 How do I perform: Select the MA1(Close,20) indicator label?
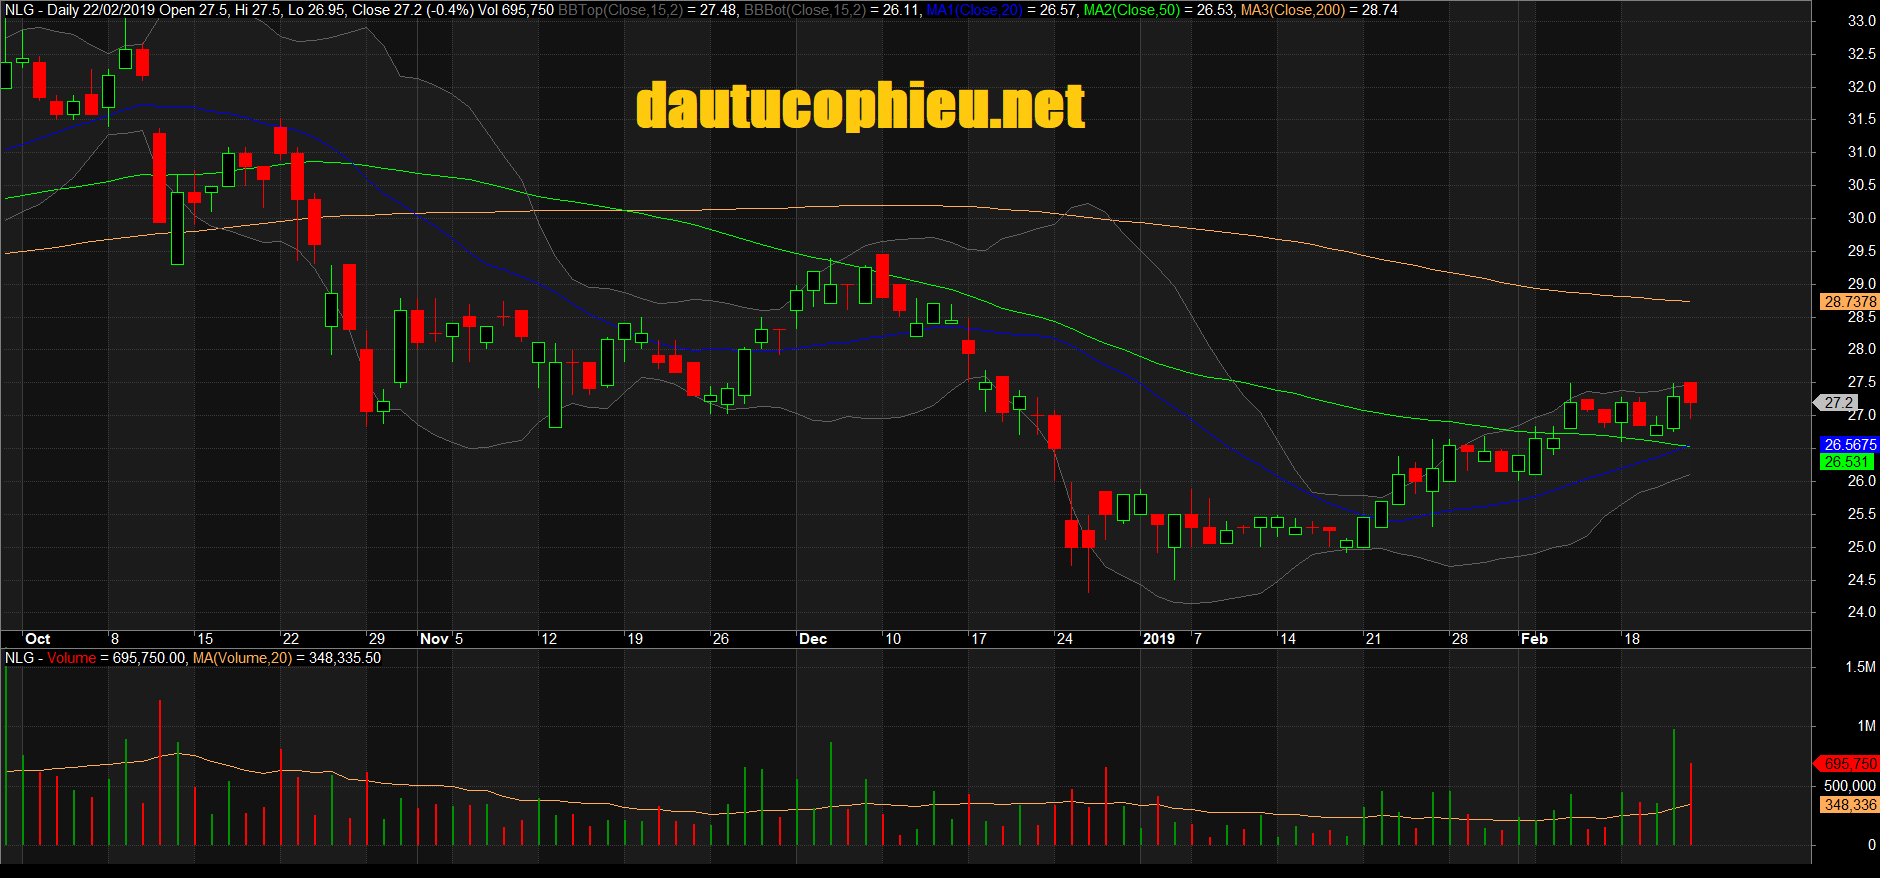click(x=974, y=10)
